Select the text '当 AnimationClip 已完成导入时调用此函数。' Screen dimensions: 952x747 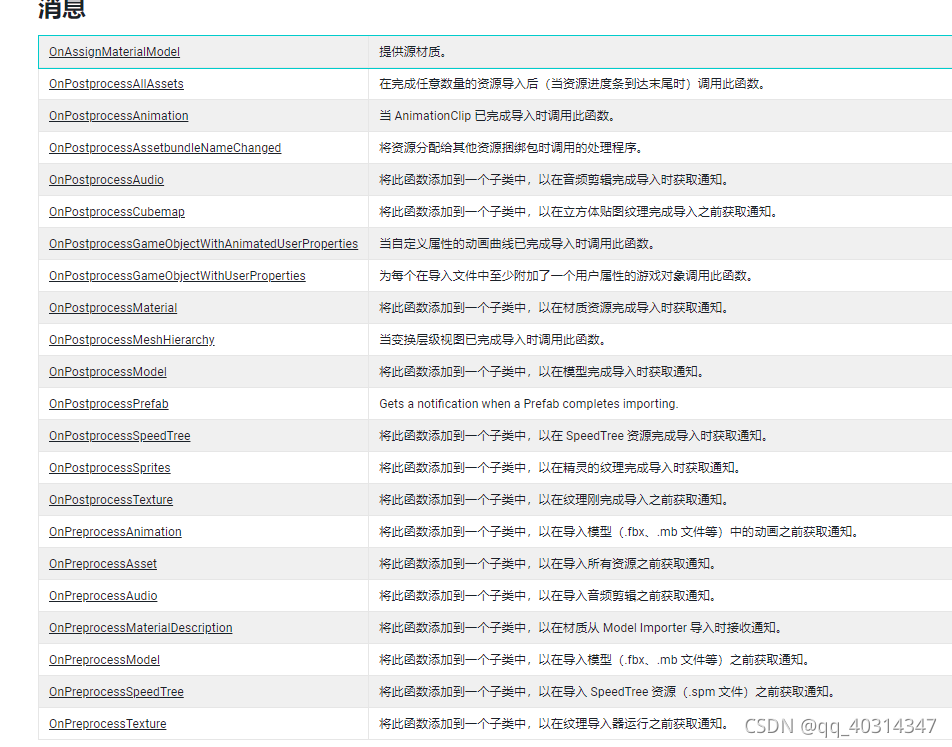[x=499, y=115]
